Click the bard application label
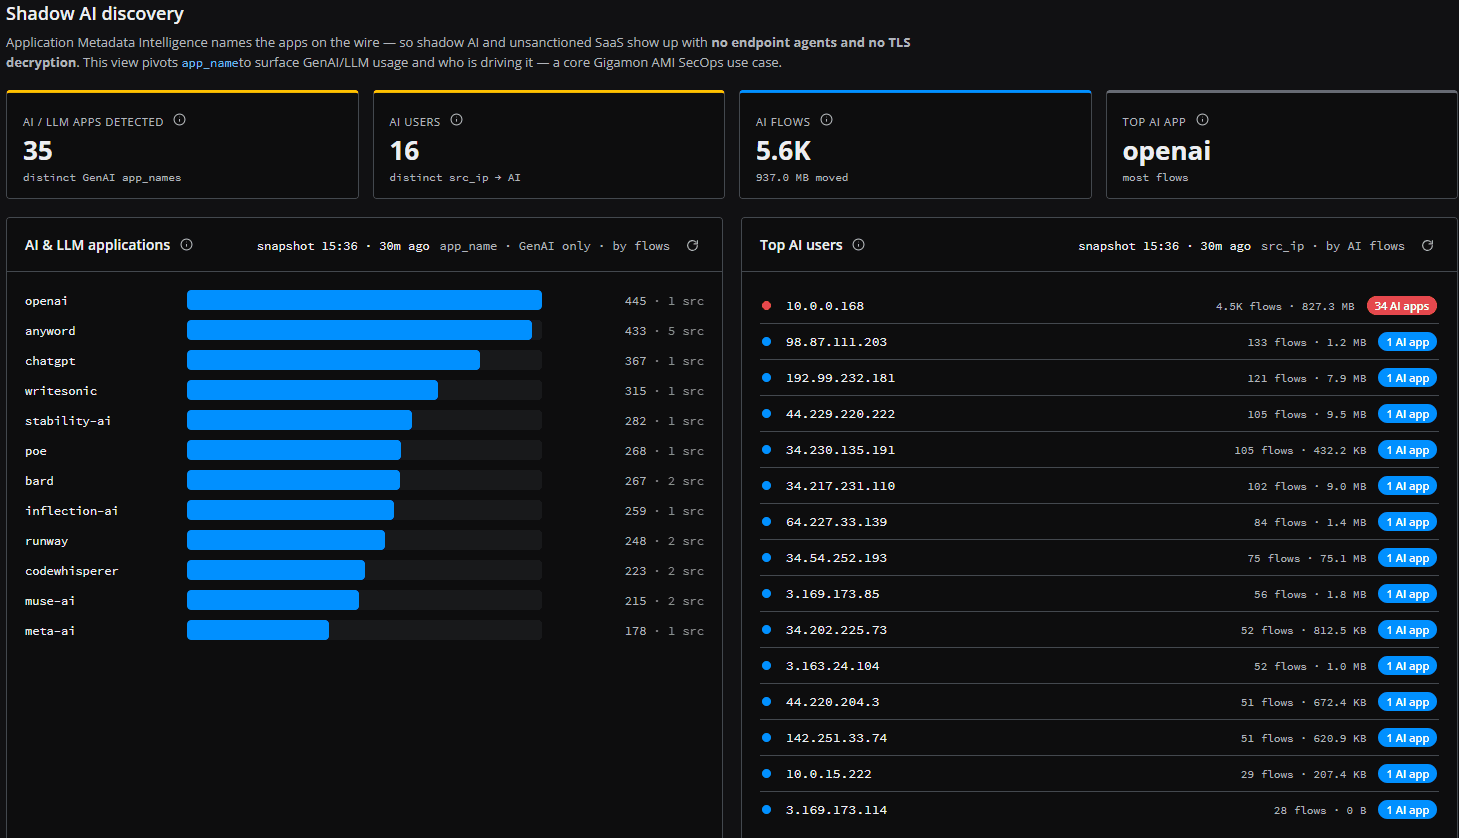Image resolution: width=1459 pixels, height=838 pixels. [39, 481]
